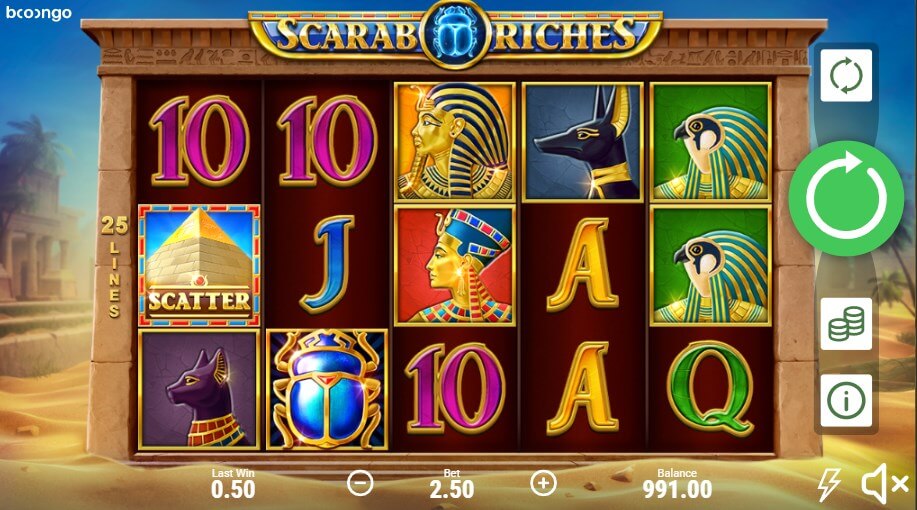Decrease the bet with minus button
Viewport: 917px width, 510px height.
[360, 483]
